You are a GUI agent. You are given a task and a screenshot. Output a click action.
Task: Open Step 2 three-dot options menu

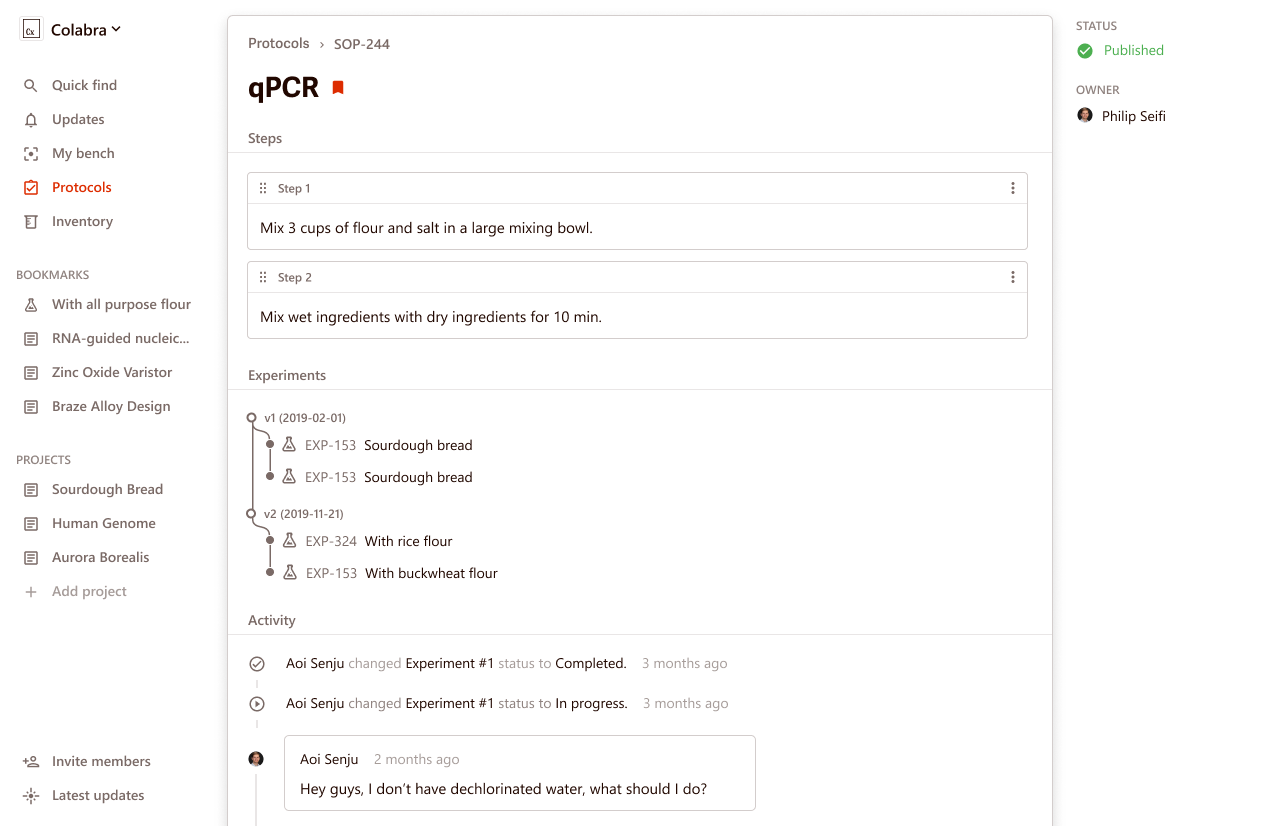[1012, 277]
